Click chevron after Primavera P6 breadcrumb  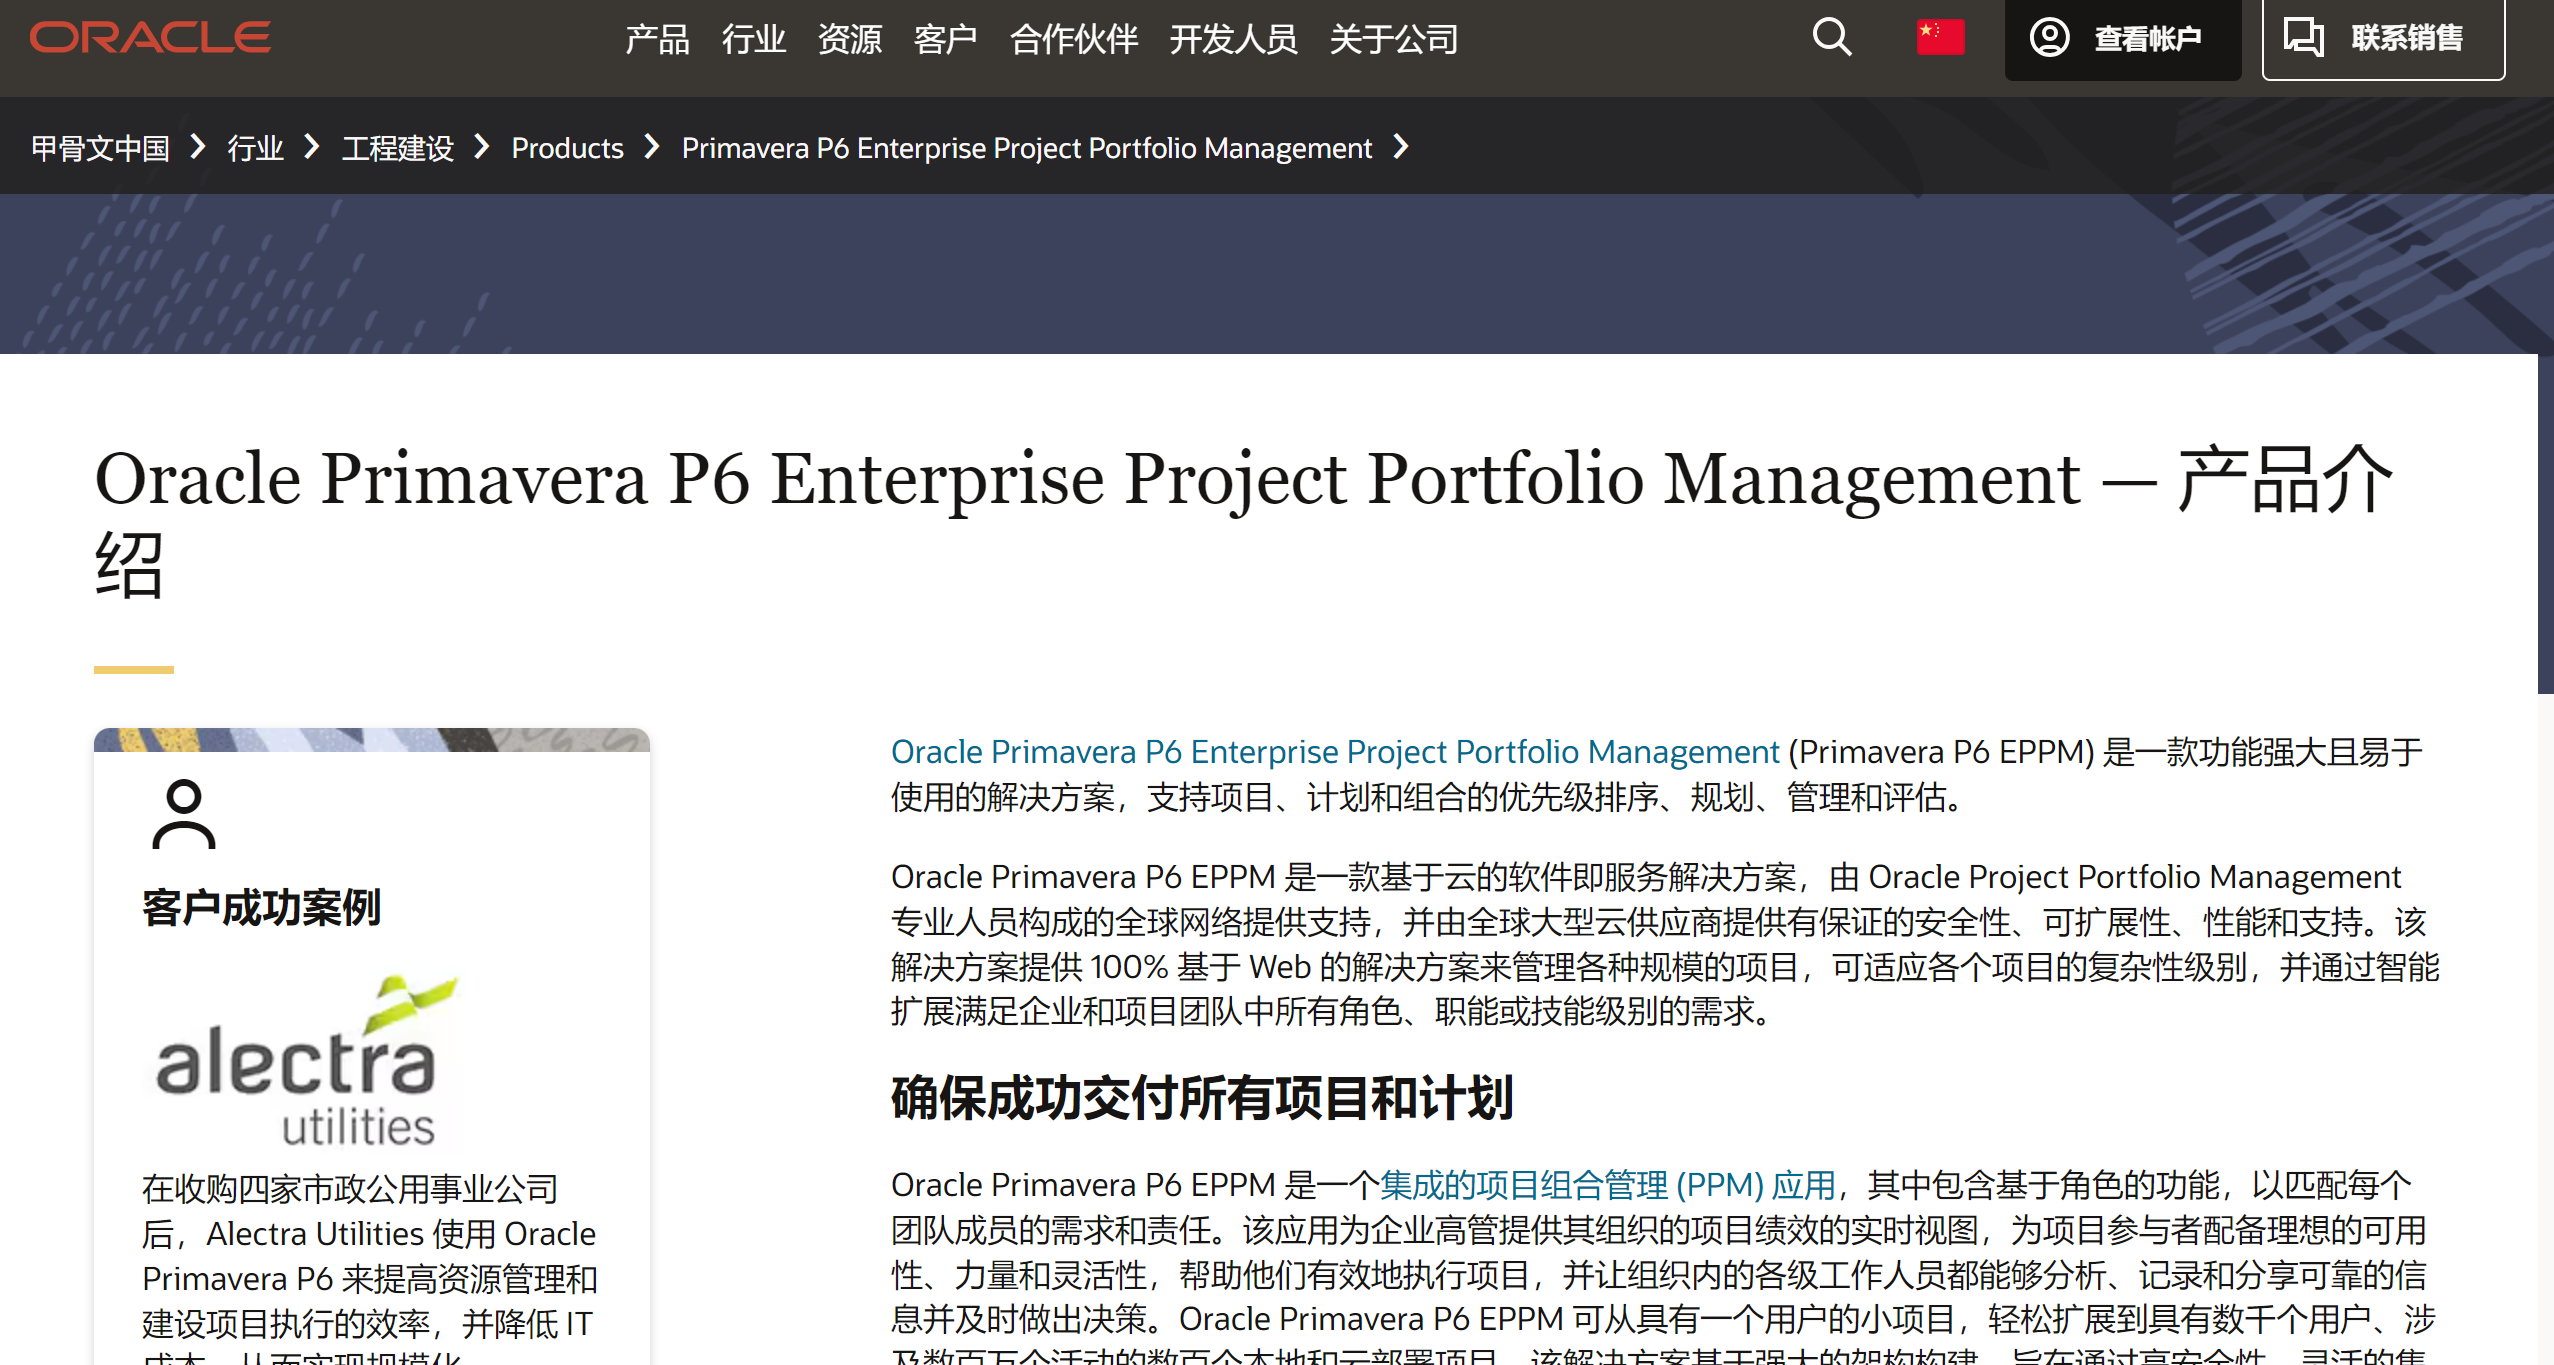(x=1401, y=147)
